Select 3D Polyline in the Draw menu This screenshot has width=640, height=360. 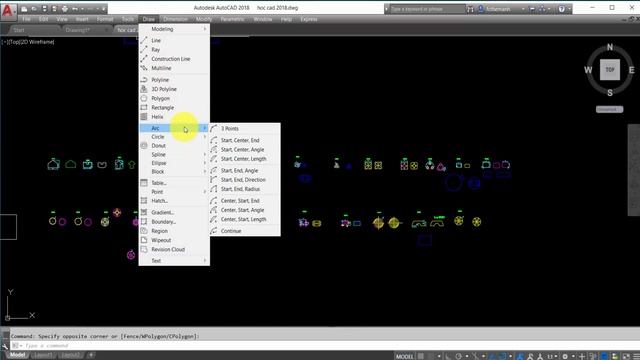[x=174, y=89]
